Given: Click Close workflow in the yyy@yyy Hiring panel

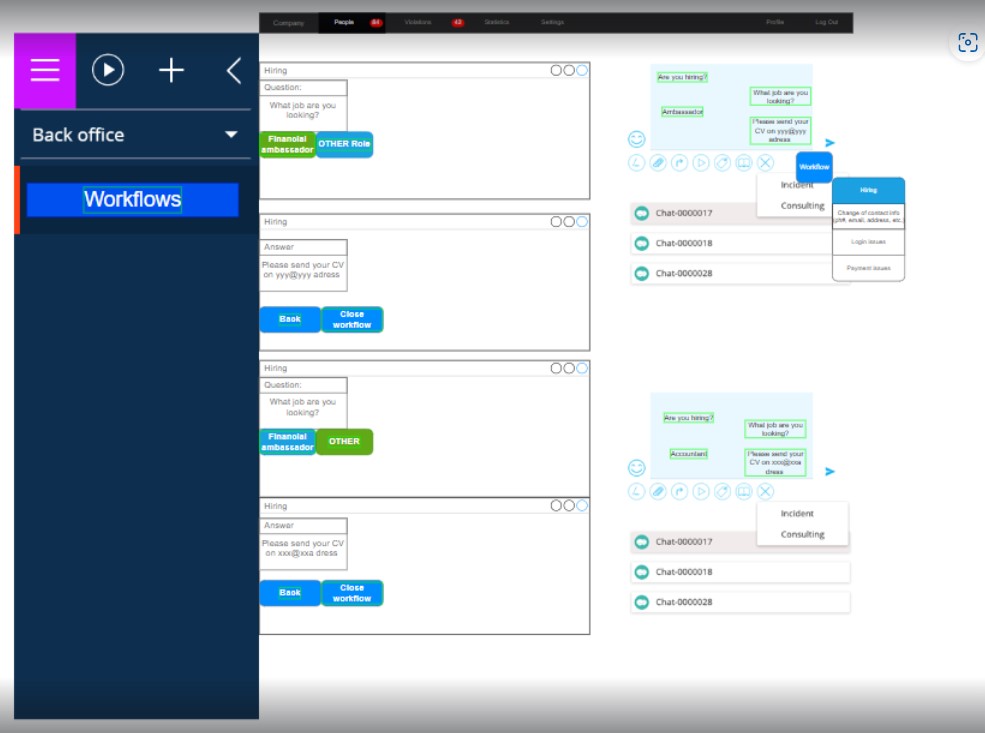Looking at the screenshot, I should click(352, 320).
